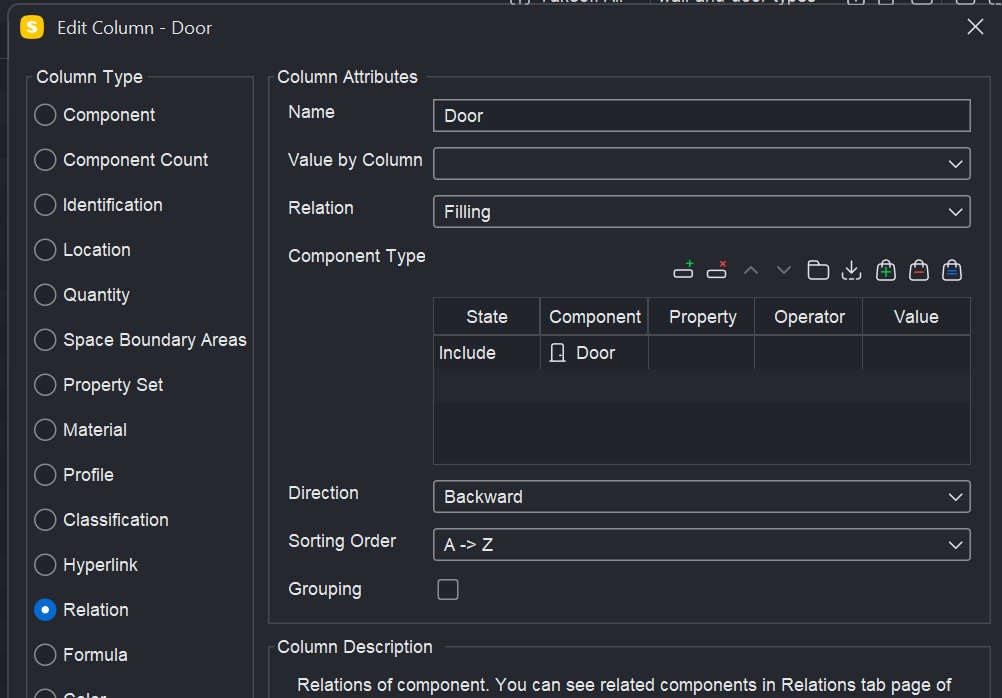This screenshot has width=1002, height=698.
Task: Open the Relation dropdown showing Filling
Action: 702,212
